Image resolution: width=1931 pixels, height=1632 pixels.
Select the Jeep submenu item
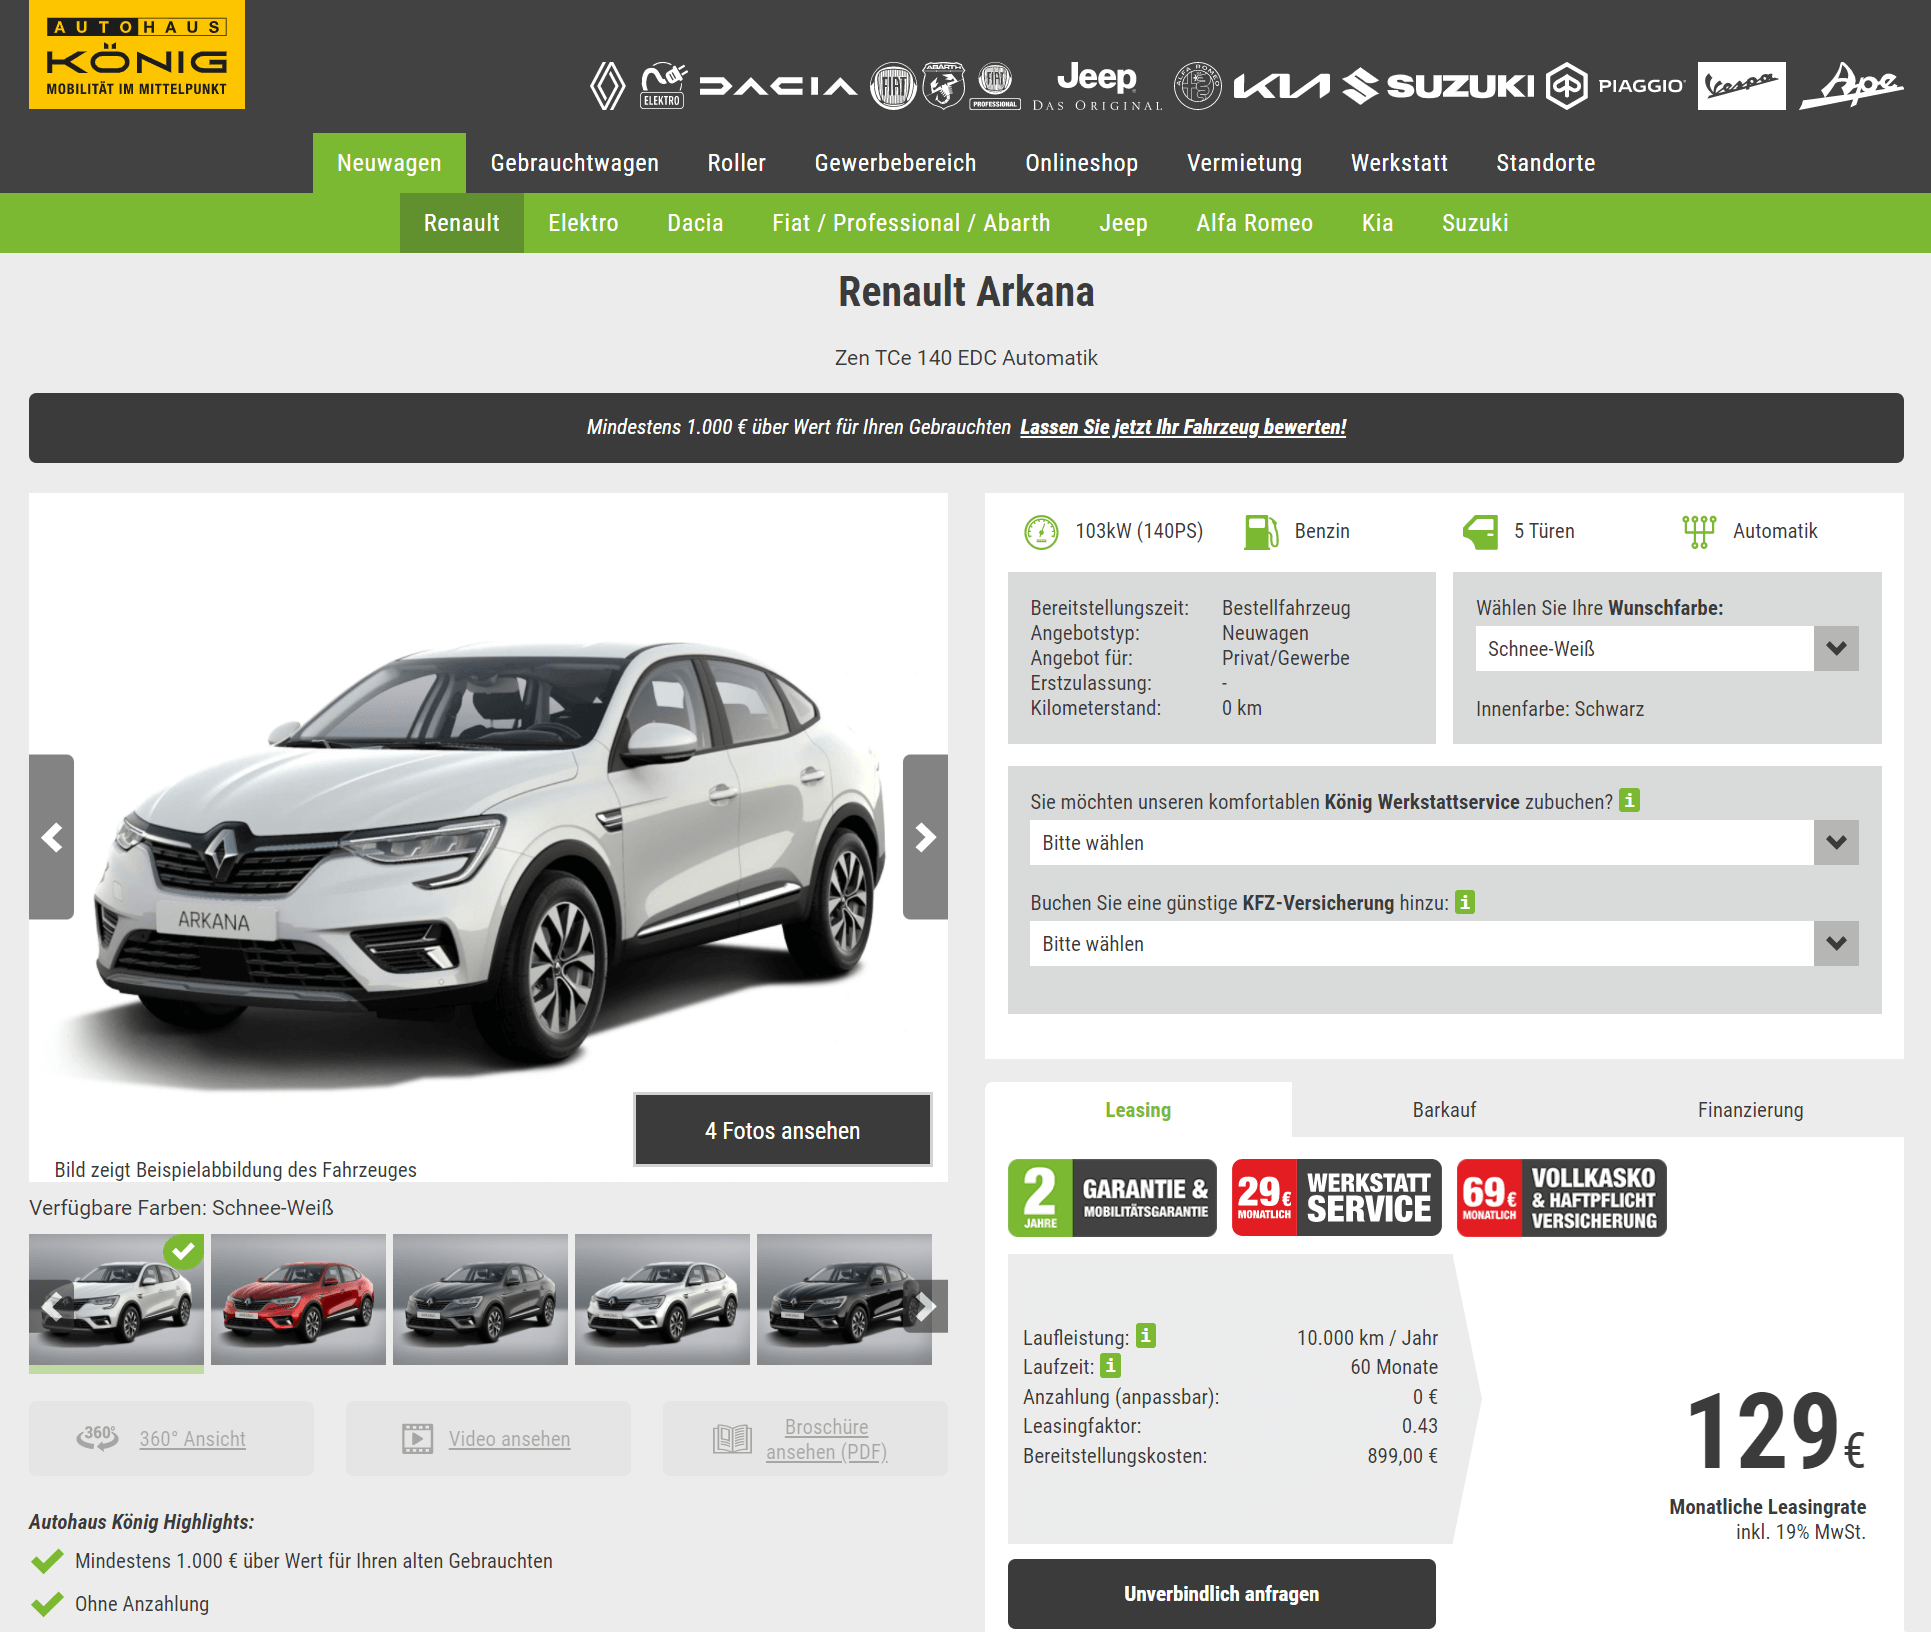[1124, 223]
